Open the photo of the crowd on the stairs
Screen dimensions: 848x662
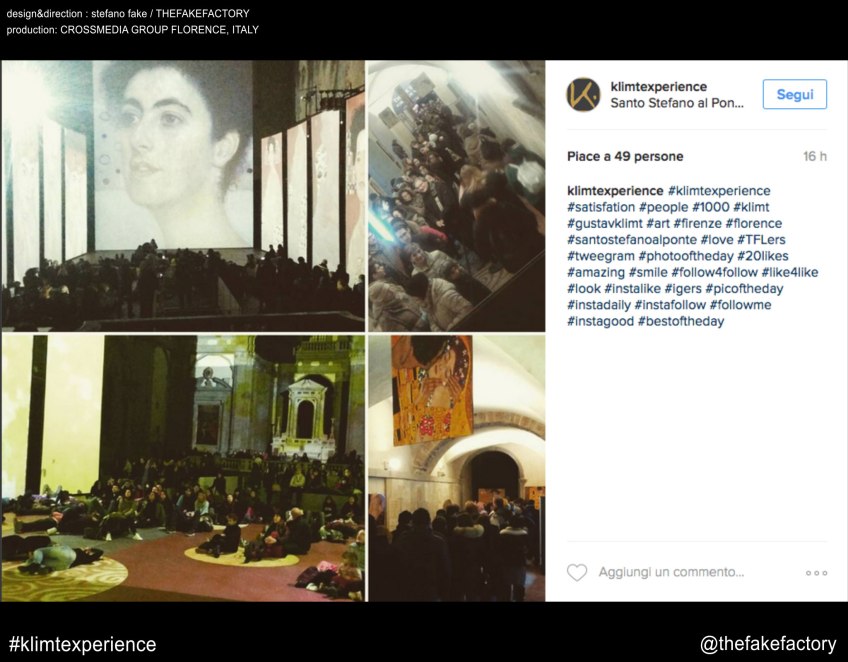[456, 196]
